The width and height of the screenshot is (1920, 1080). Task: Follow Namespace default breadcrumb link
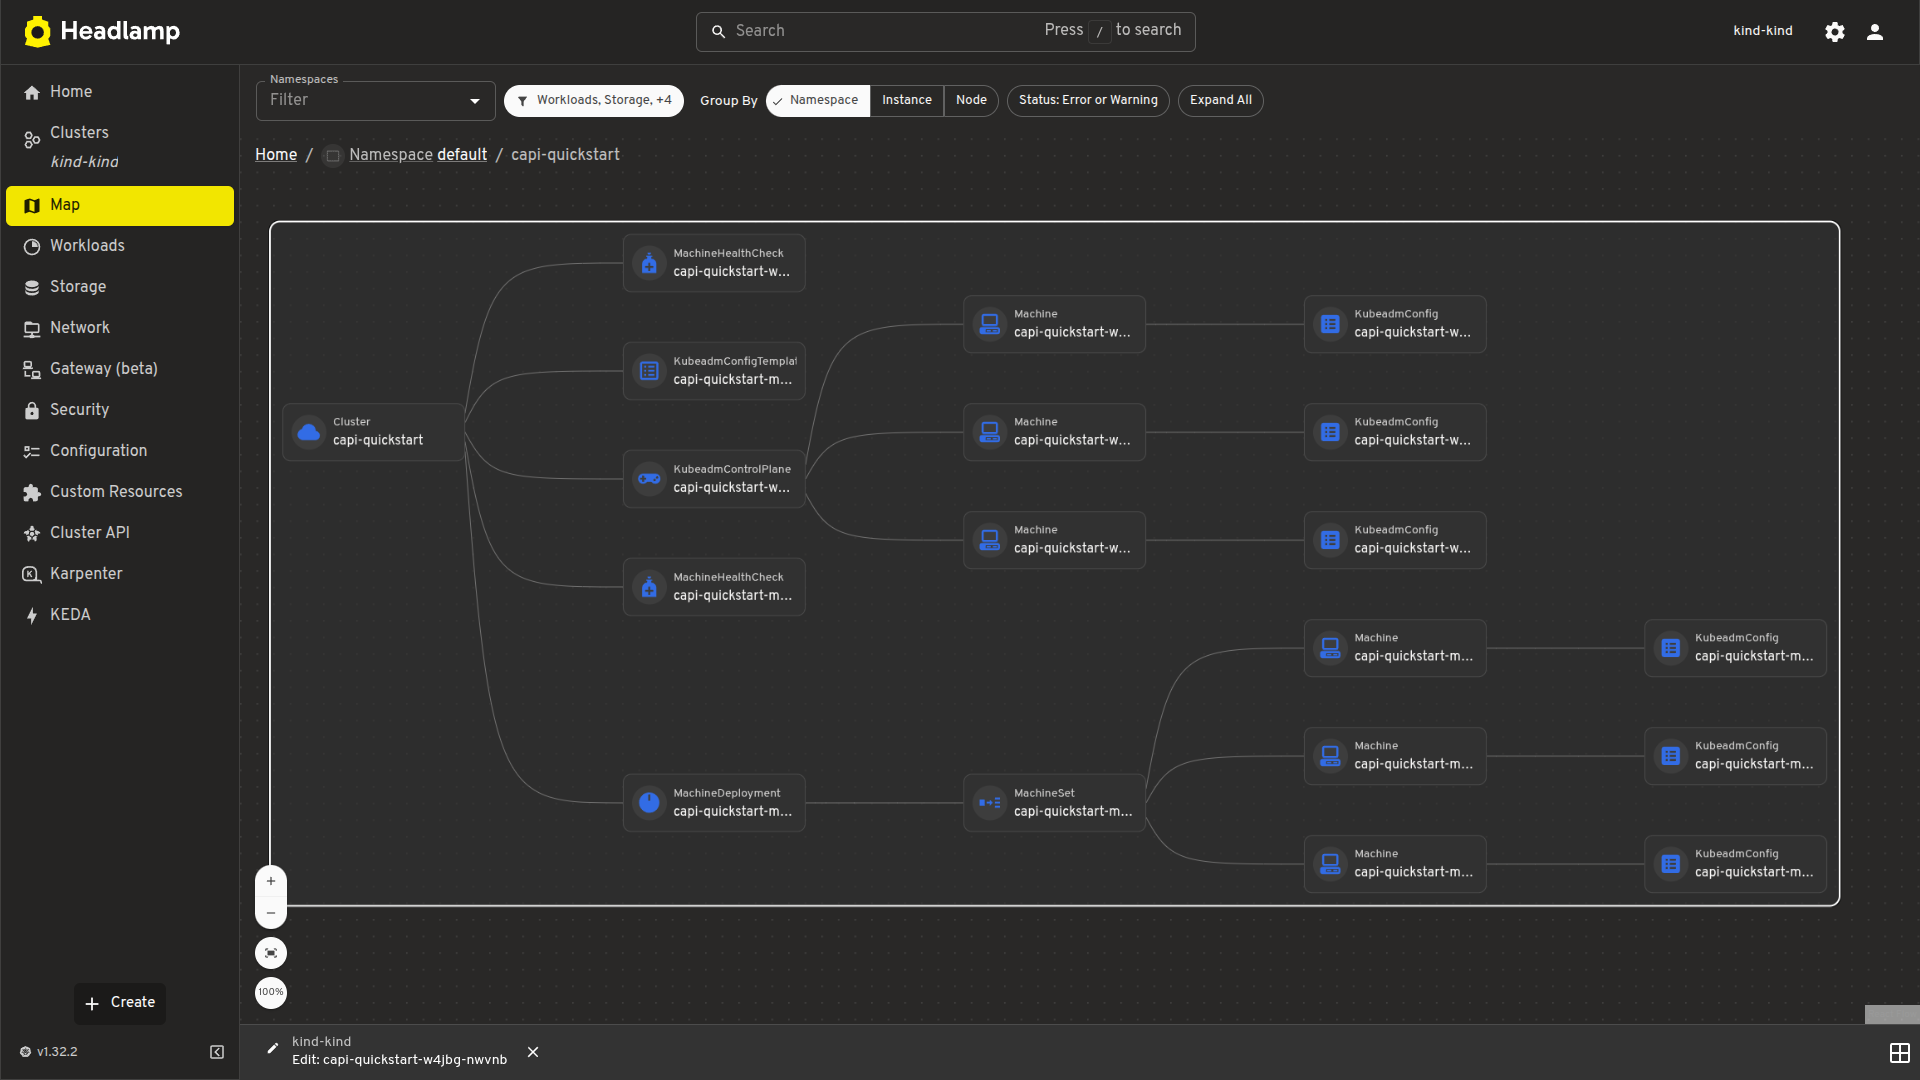pyautogui.click(x=418, y=155)
